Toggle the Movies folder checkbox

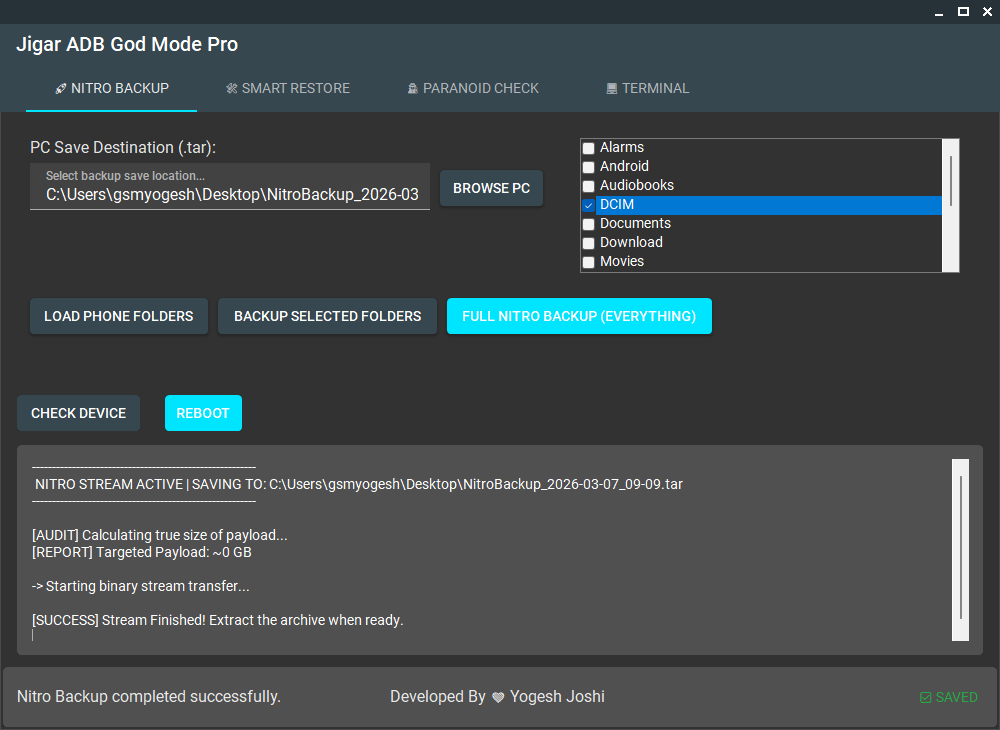tap(589, 262)
